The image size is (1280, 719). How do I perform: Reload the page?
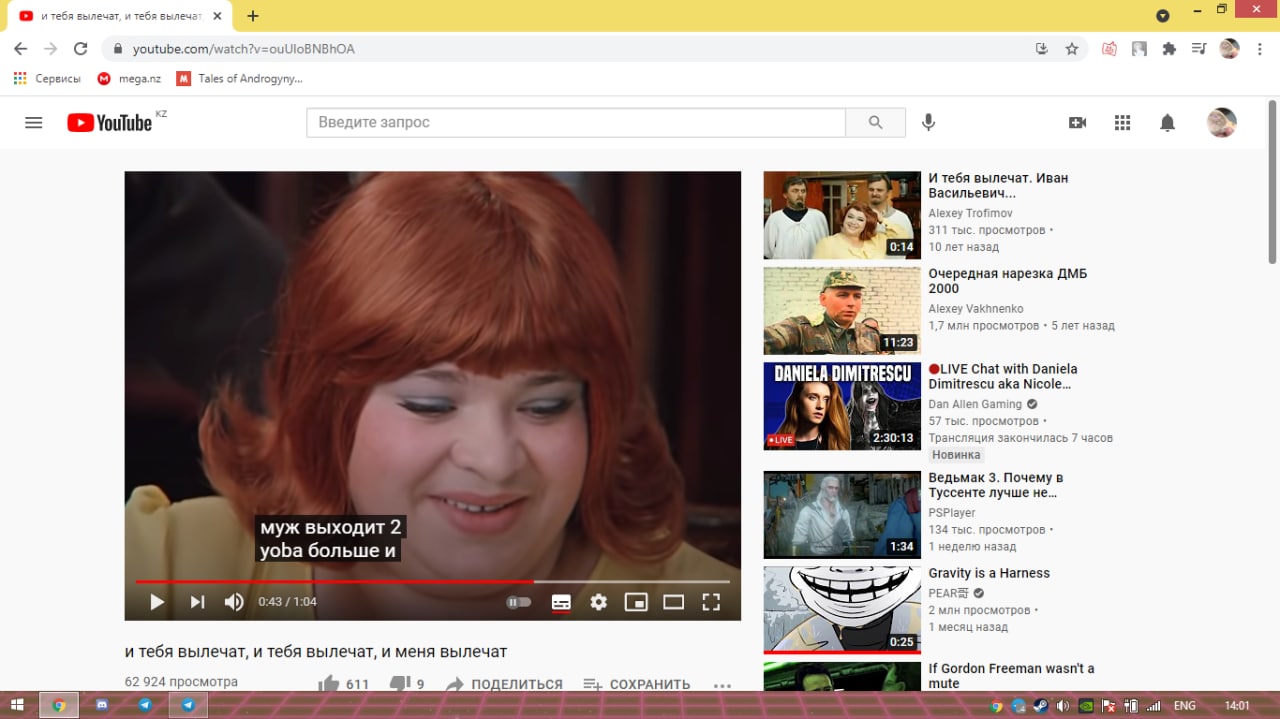(81, 48)
